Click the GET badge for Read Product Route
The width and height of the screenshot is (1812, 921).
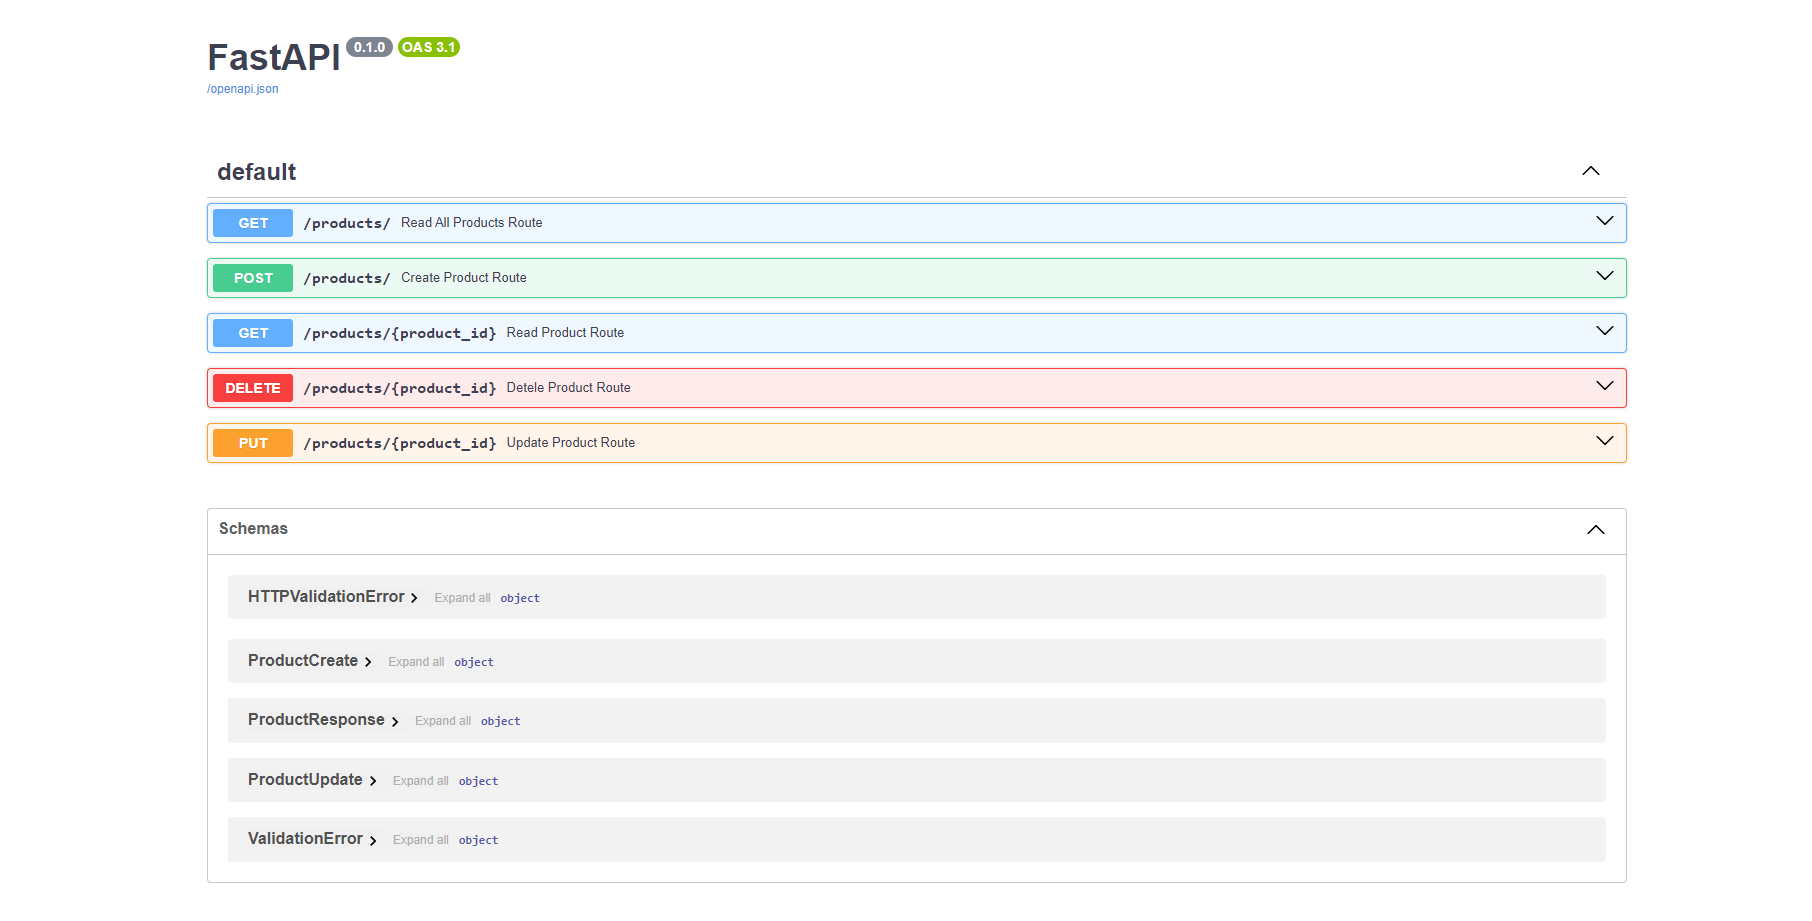pos(253,333)
